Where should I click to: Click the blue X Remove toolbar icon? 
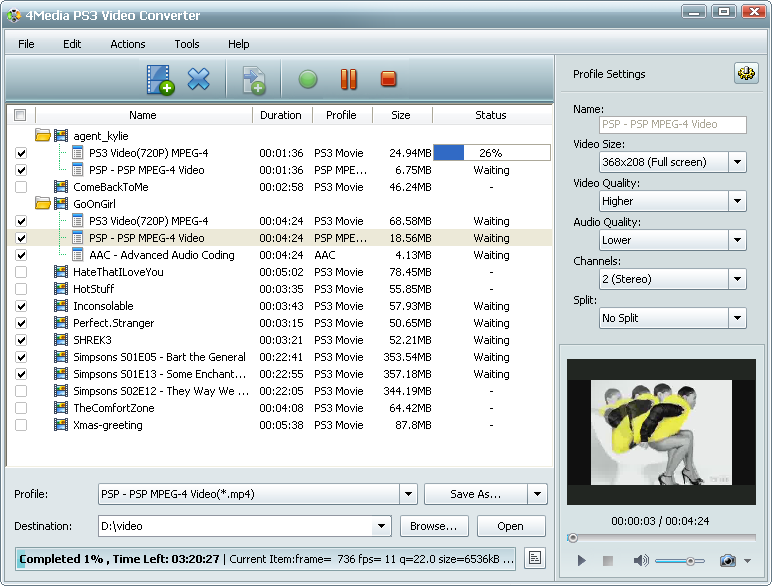(198, 79)
